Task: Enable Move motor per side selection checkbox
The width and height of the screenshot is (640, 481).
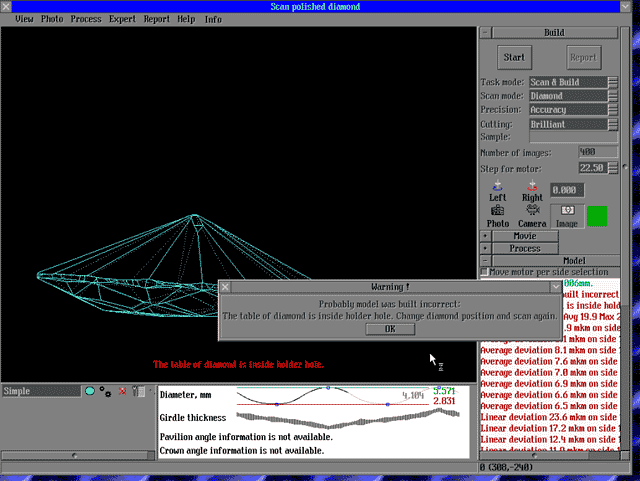Action: [x=485, y=272]
